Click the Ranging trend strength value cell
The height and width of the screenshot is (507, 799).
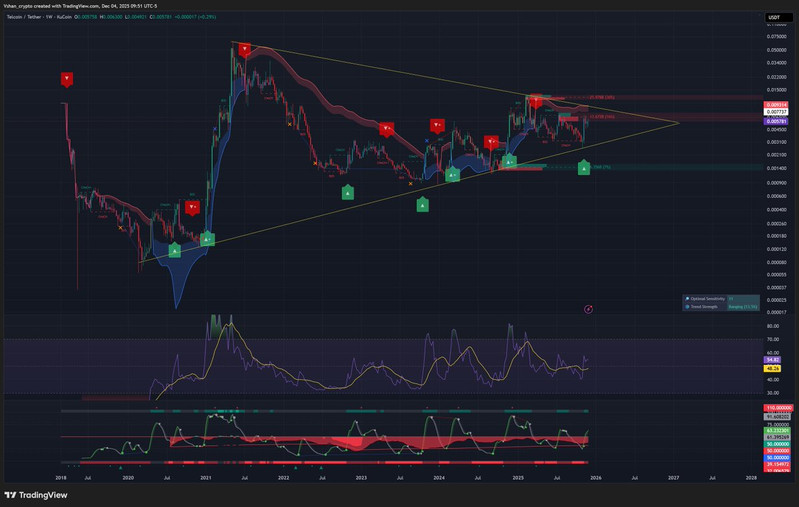click(742, 306)
